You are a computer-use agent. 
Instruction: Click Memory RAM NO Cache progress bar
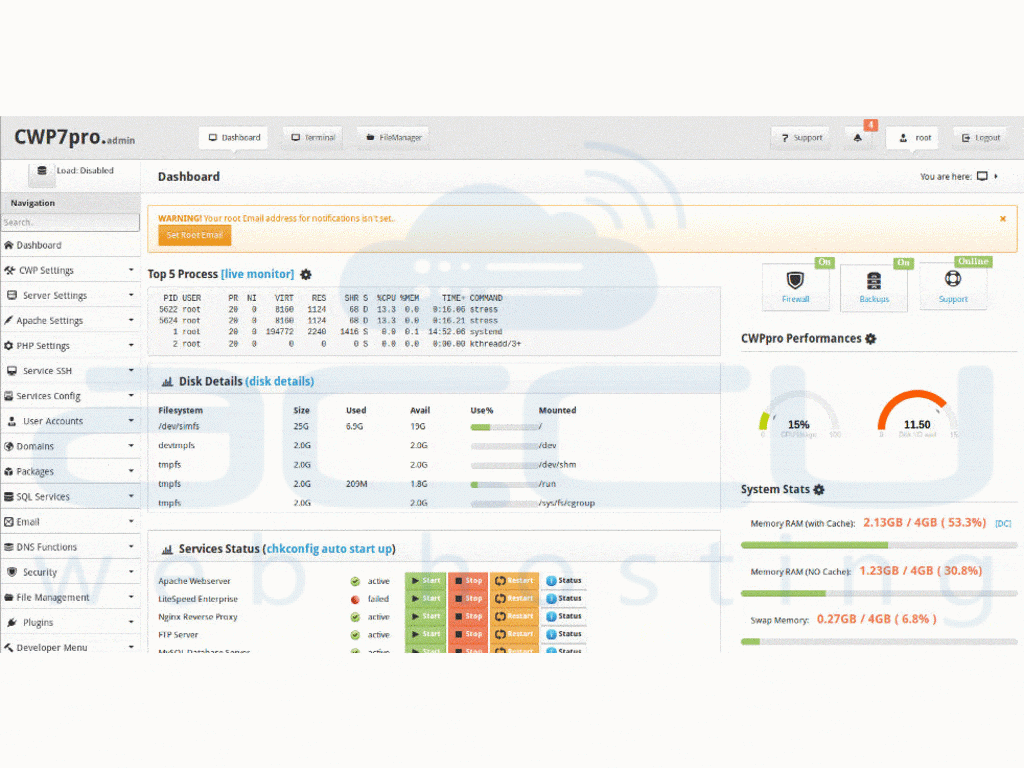coord(879,594)
